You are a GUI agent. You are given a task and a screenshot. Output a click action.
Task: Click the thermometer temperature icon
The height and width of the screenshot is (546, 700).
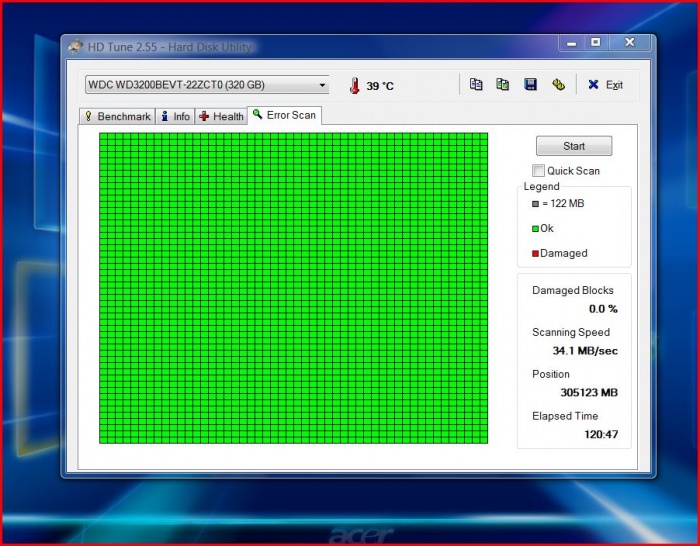pyautogui.click(x=354, y=86)
